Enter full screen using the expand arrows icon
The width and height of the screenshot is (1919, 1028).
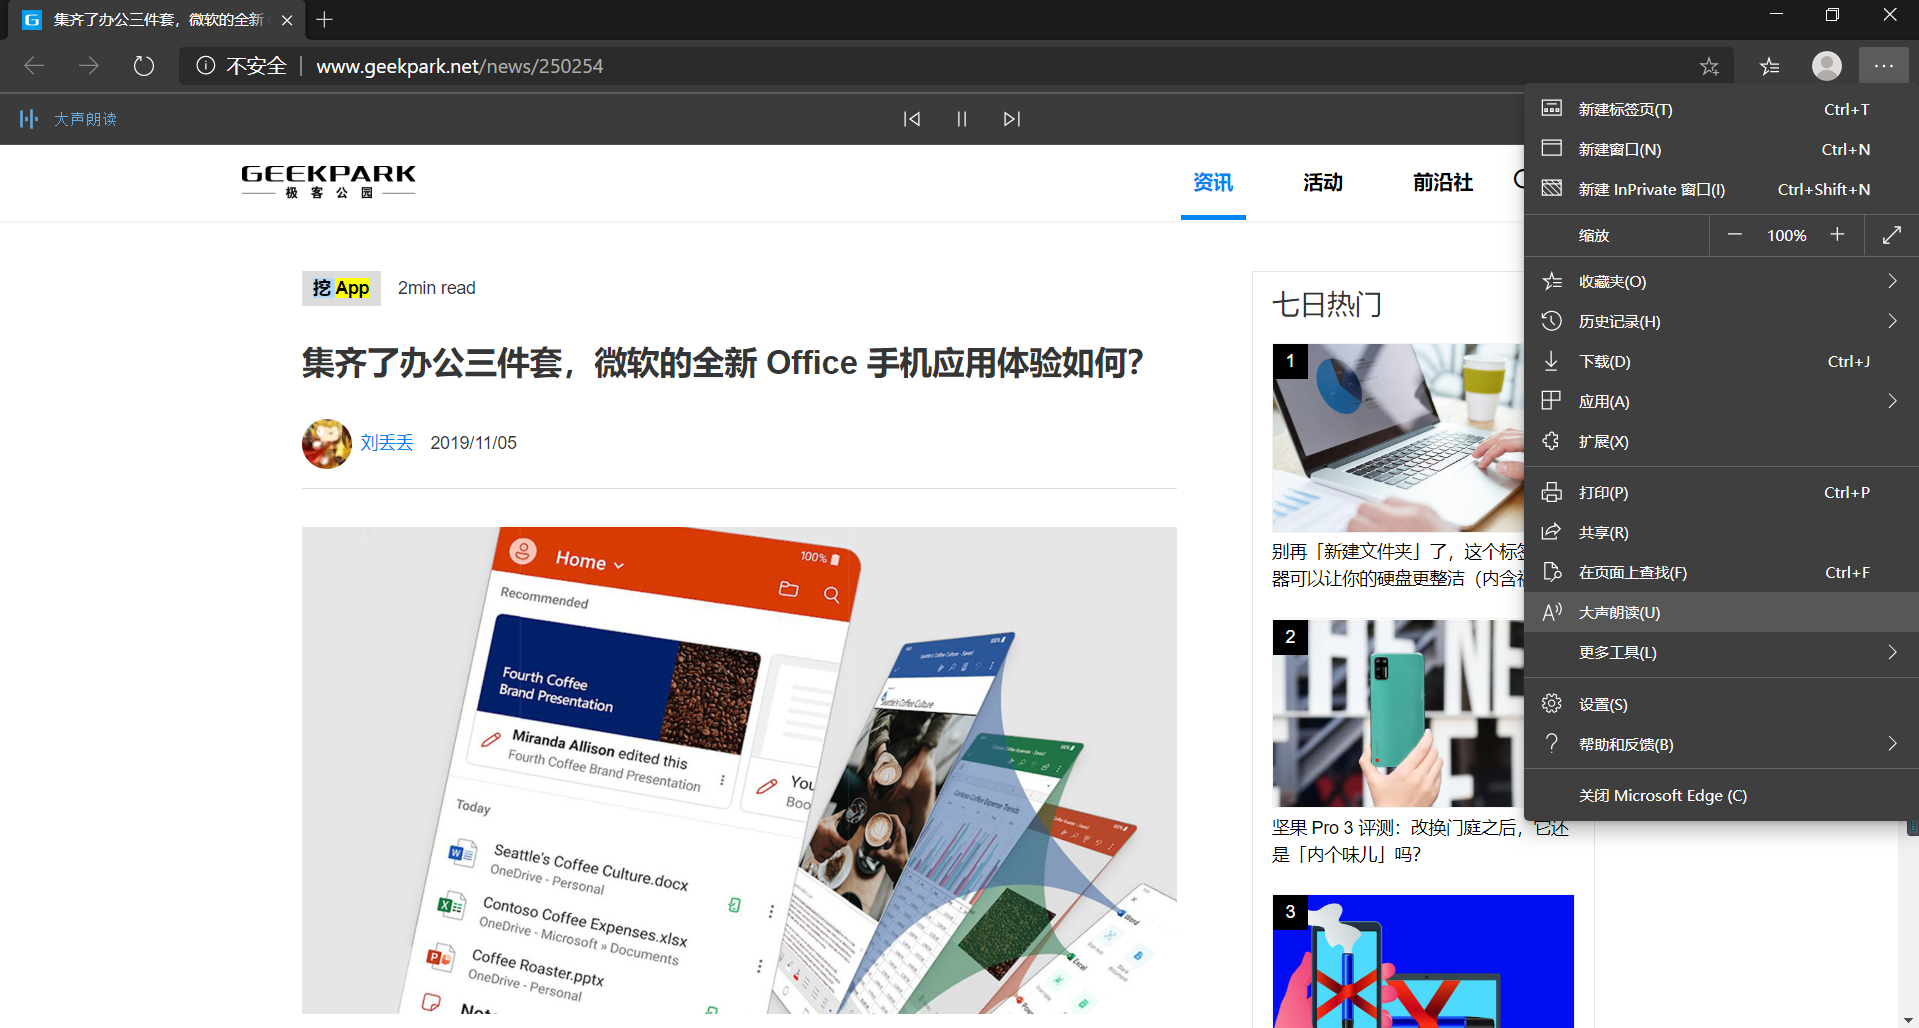(x=1891, y=235)
